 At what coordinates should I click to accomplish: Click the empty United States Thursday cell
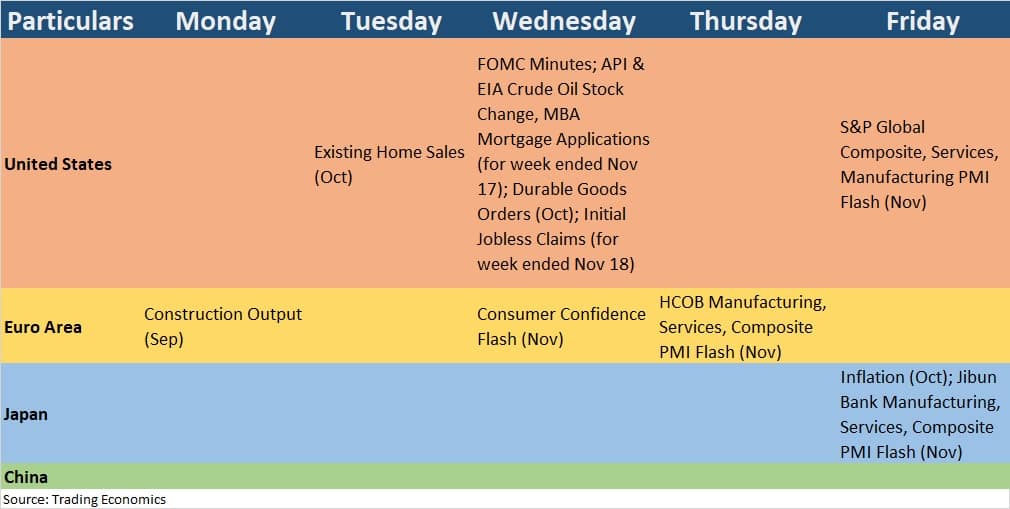(x=745, y=163)
